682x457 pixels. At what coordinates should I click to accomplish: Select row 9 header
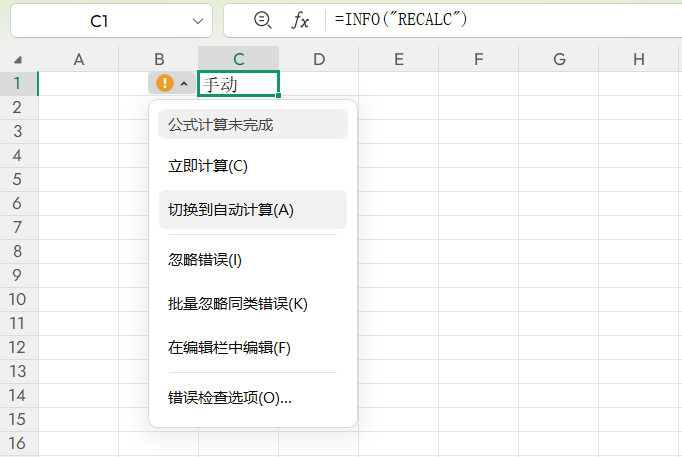click(x=19, y=275)
